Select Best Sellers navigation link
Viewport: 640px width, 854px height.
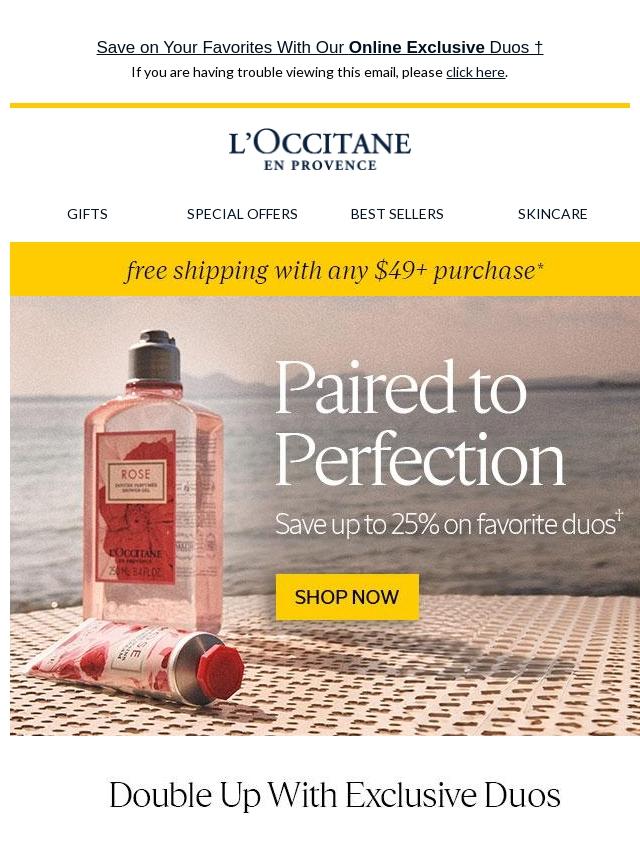pyautogui.click(x=397, y=214)
